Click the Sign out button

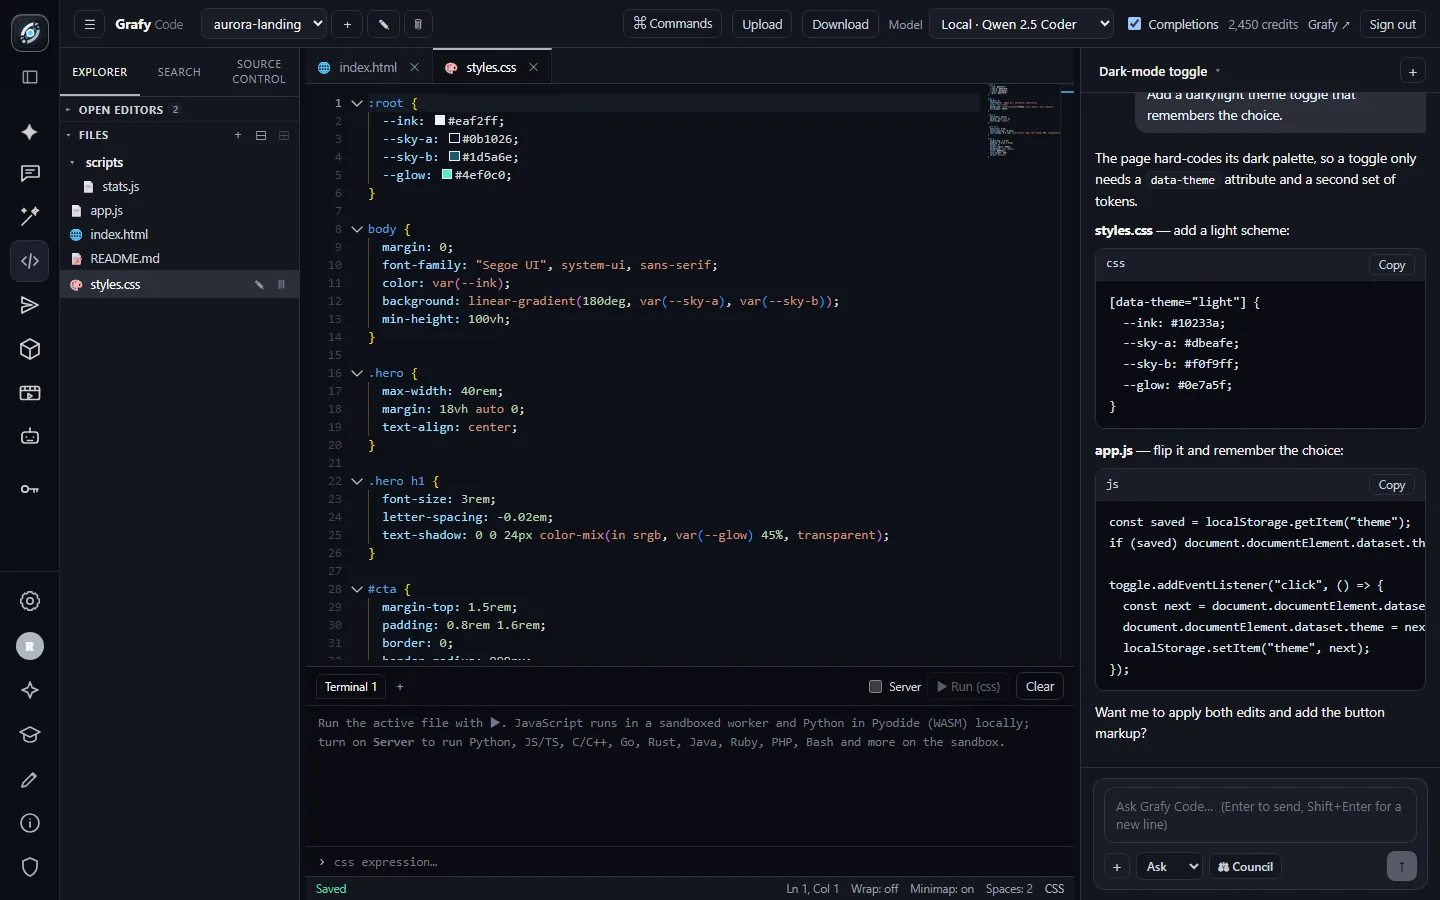pyautogui.click(x=1393, y=24)
